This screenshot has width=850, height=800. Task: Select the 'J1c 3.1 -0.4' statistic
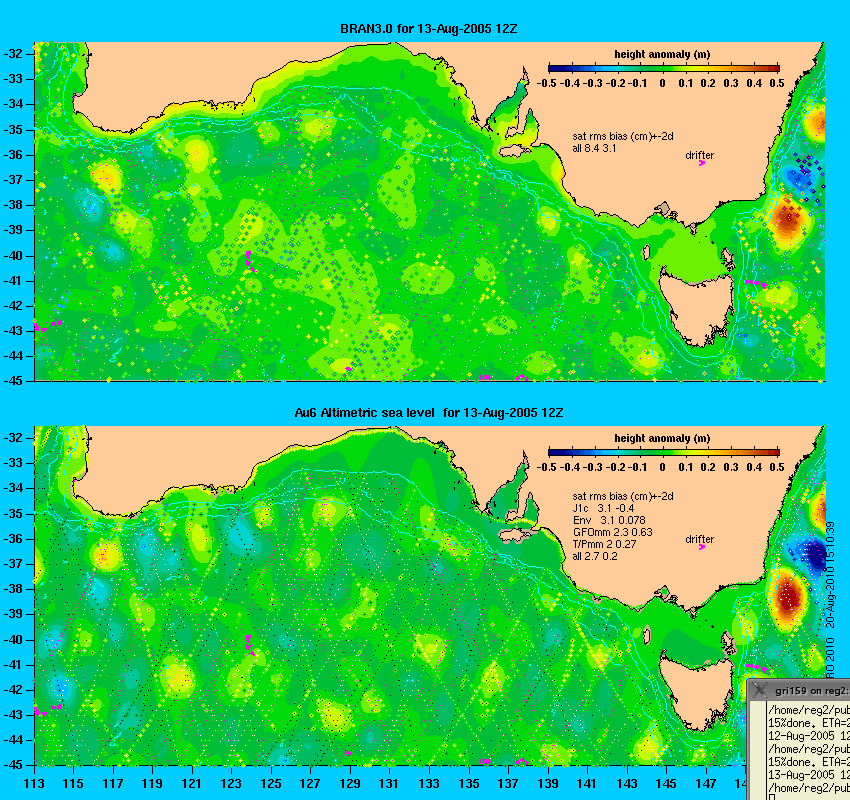point(603,508)
